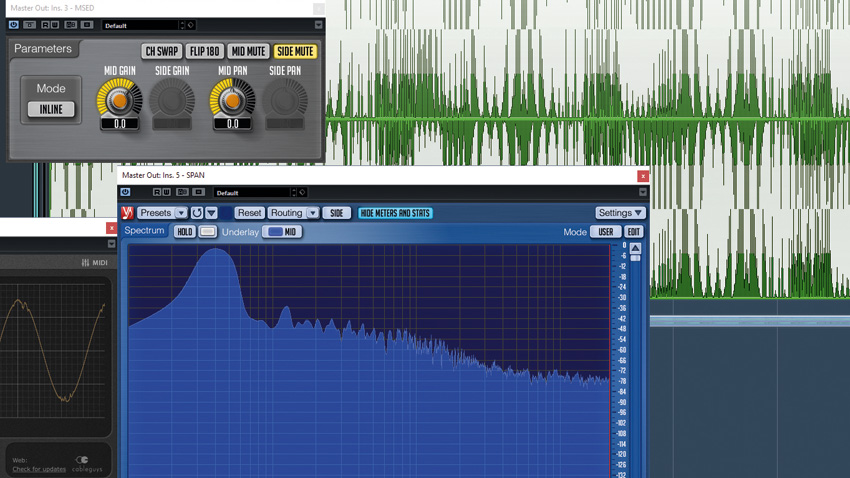The image size is (850, 478).
Task: Open the Settings dropdown in SPAN
Action: [x=620, y=213]
